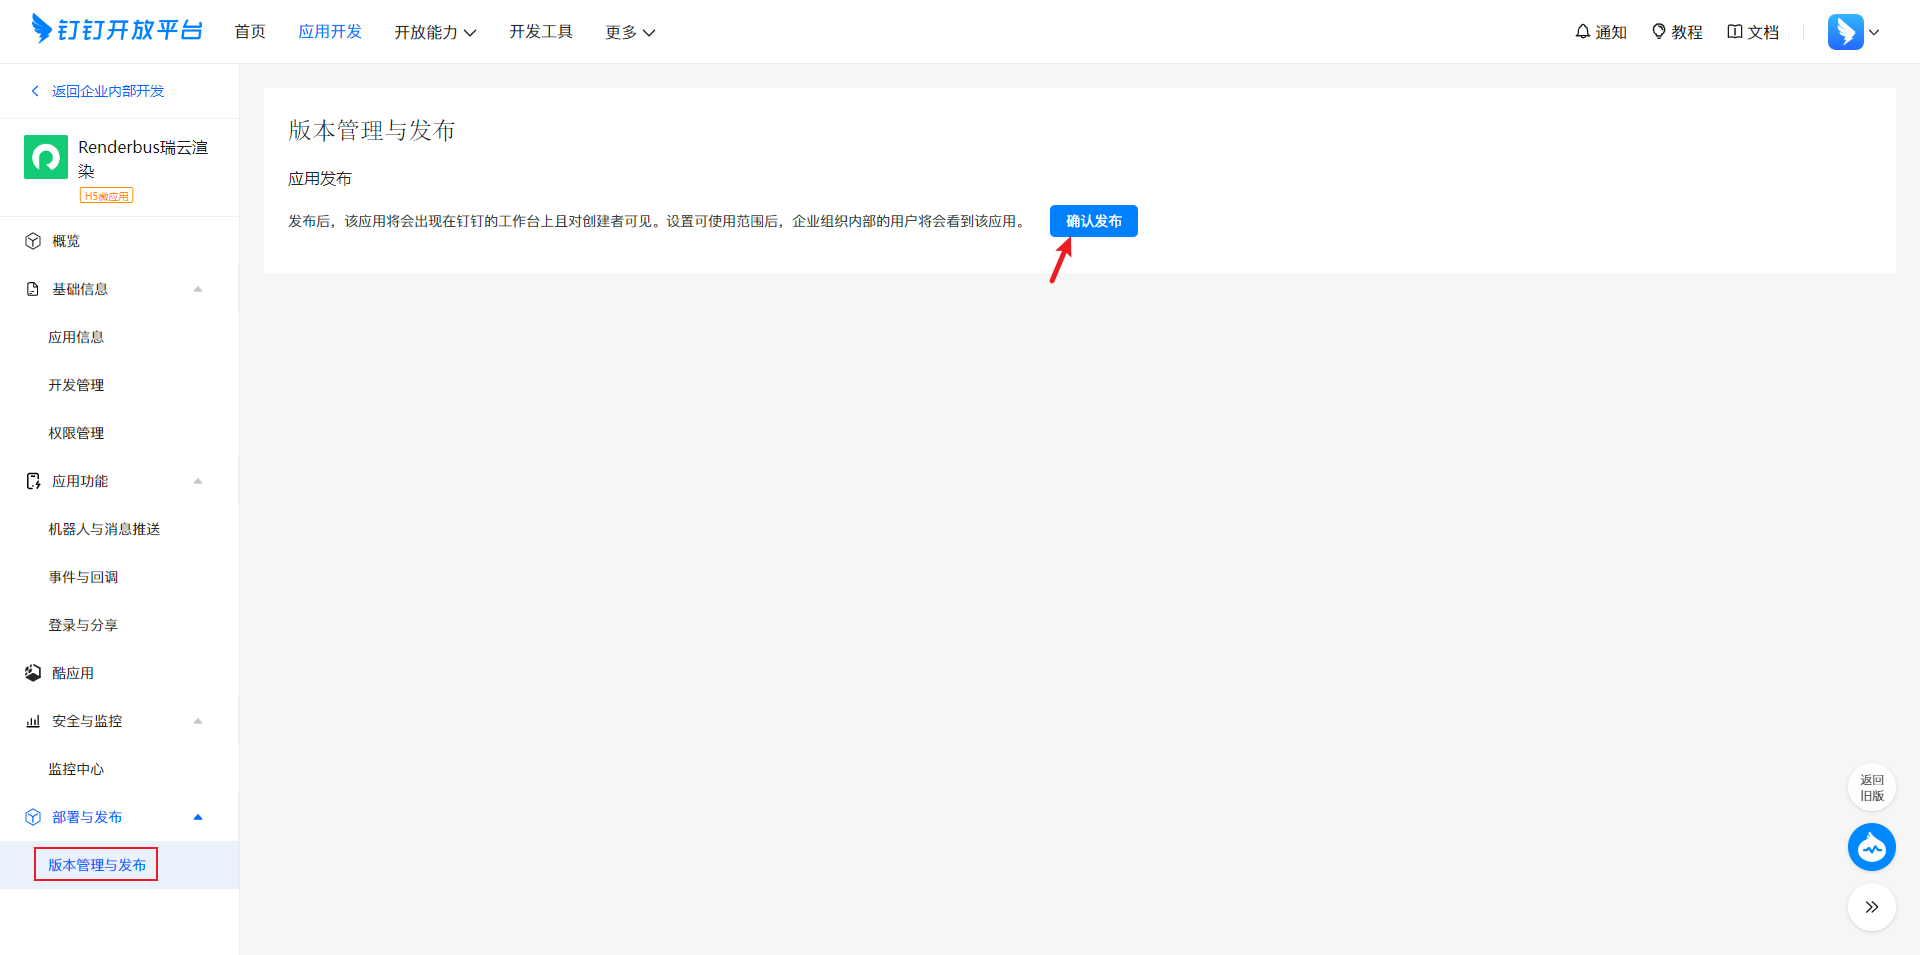Collapse the 安全与监控 section arrow
The width and height of the screenshot is (1920, 955).
pyautogui.click(x=198, y=721)
